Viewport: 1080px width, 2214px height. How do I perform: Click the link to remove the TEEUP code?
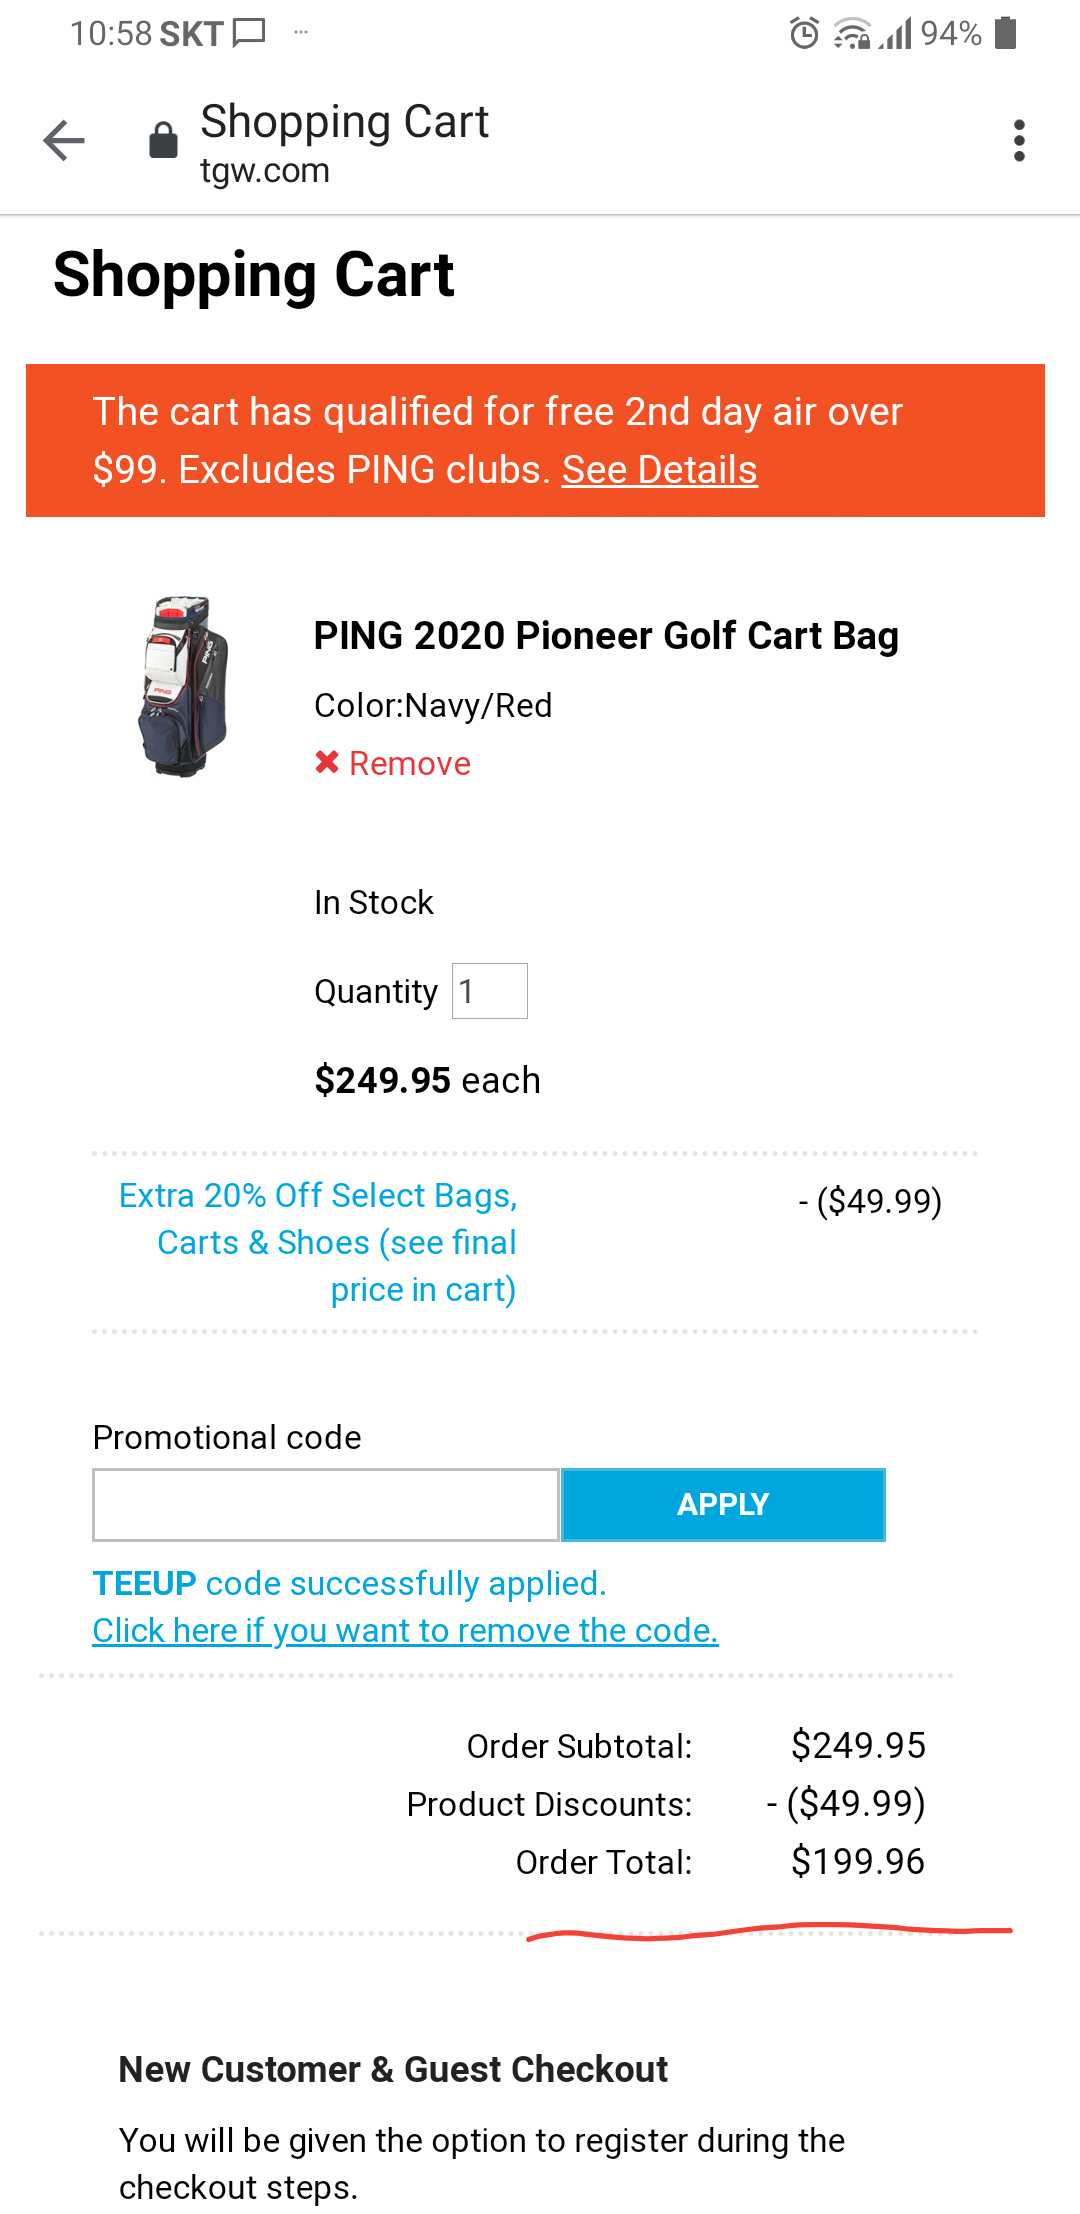click(405, 1631)
